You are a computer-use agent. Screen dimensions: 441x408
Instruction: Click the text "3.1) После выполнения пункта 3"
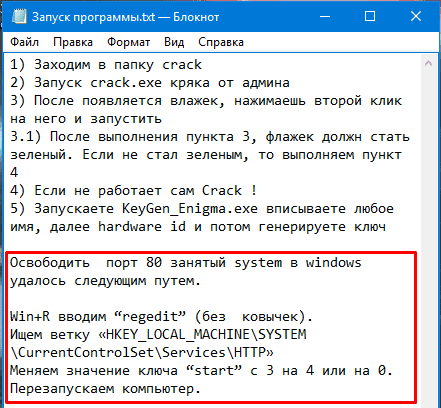pos(130,137)
